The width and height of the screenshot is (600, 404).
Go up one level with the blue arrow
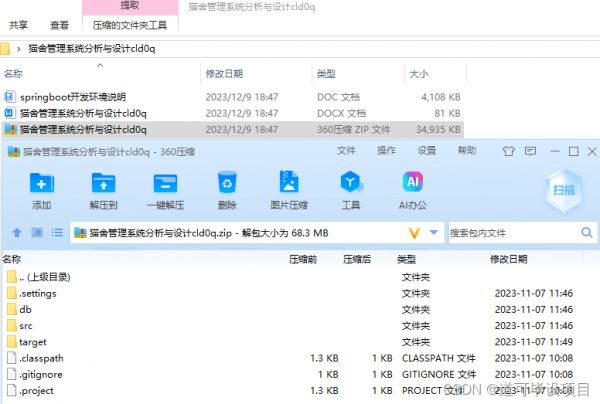click(17, 232)
